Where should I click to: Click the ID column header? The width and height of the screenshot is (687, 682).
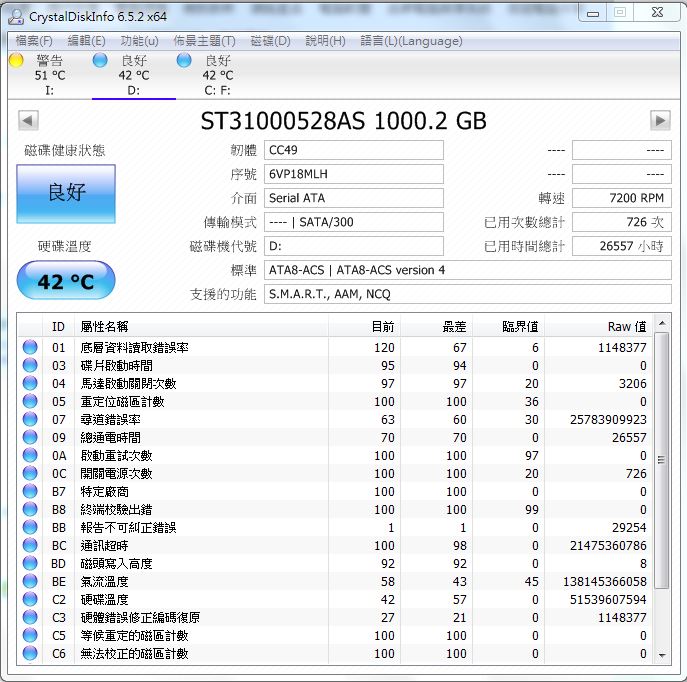59,326
